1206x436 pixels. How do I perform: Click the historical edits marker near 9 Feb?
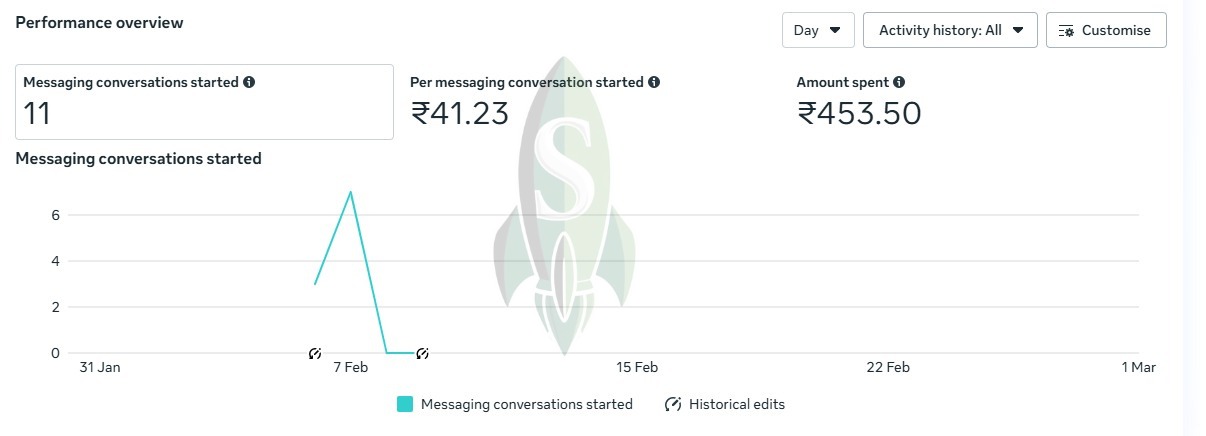(x=422, y=353)
